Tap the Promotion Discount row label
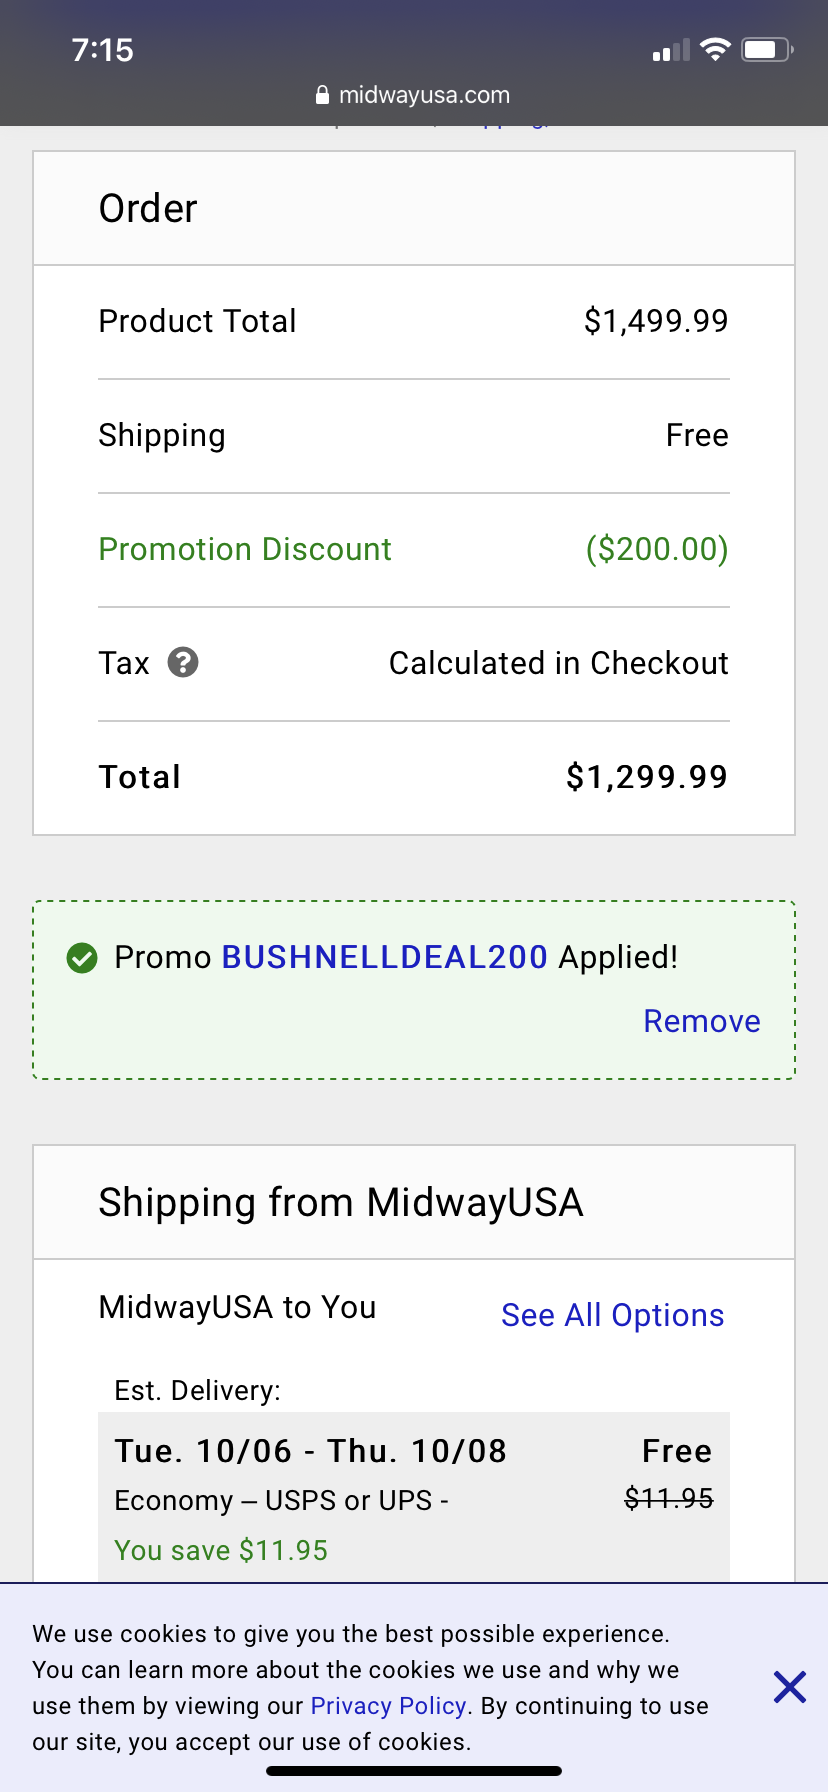The height and width of the screenshot is (1792, 828). tap(245, 549)
